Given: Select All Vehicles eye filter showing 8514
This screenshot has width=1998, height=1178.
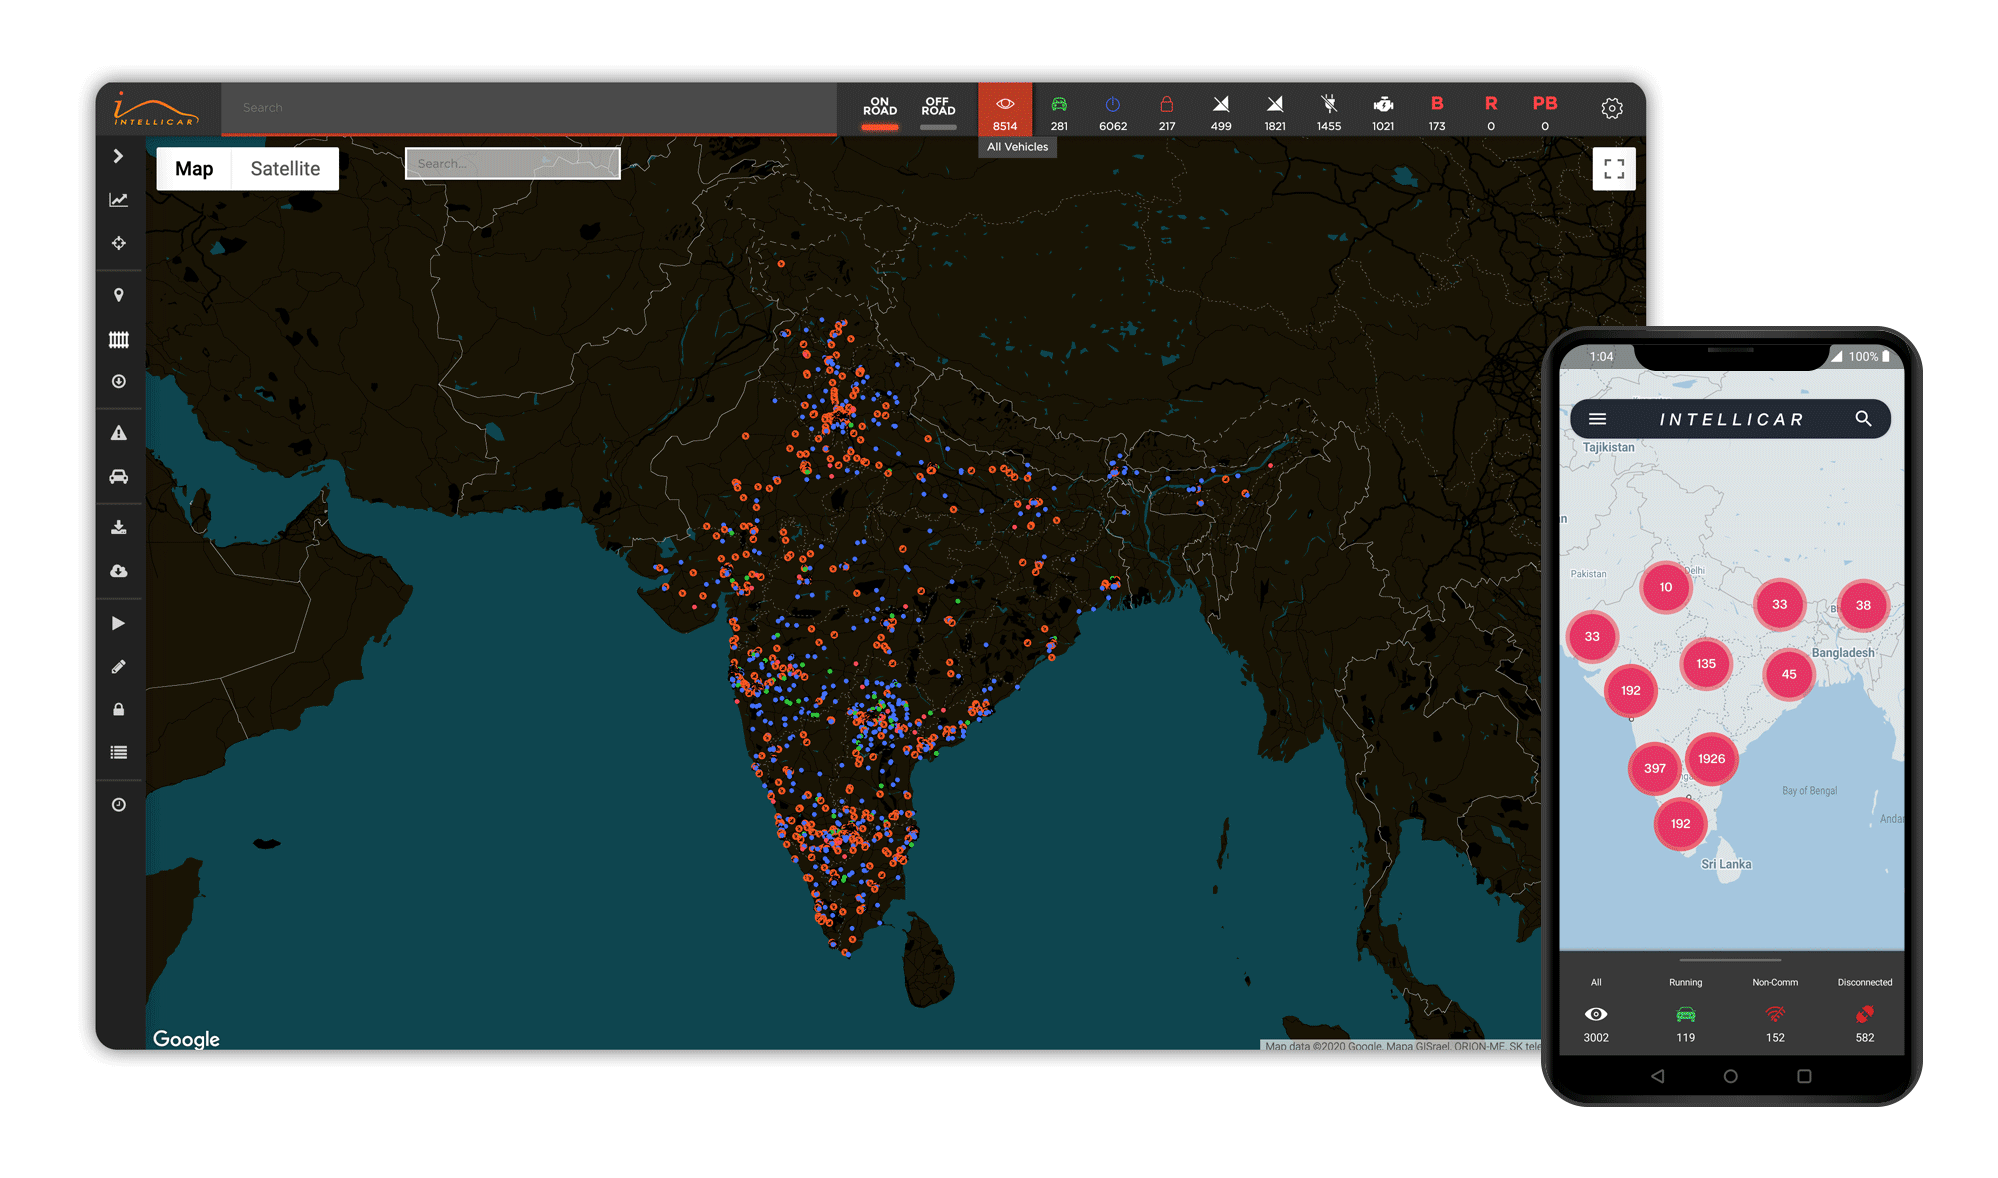Looking at the screenshot, I should tap(1005, 110).
